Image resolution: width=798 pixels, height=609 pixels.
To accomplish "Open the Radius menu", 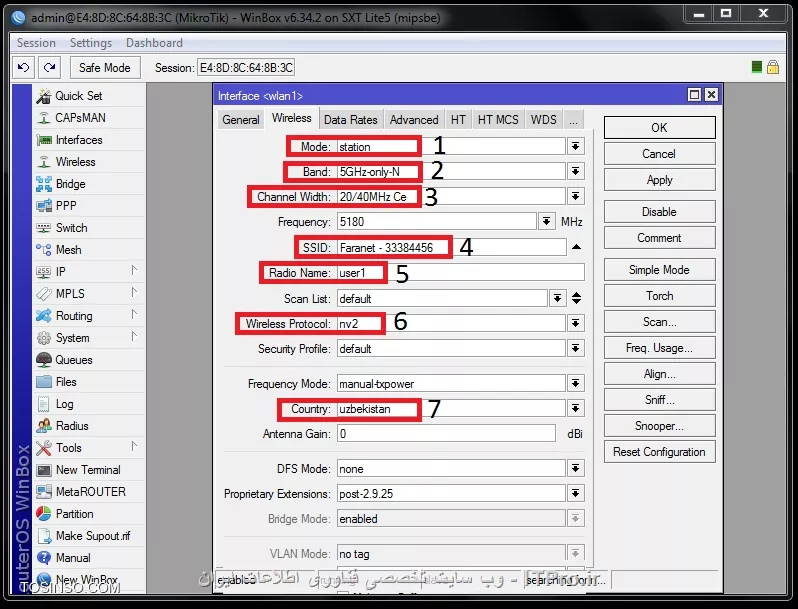I will tap(89, 426).
